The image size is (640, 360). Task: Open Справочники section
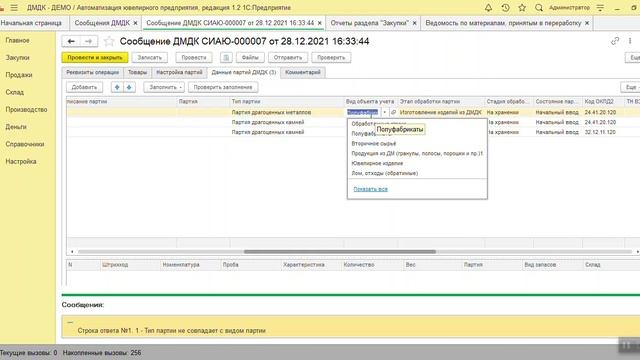click(25, 144)
